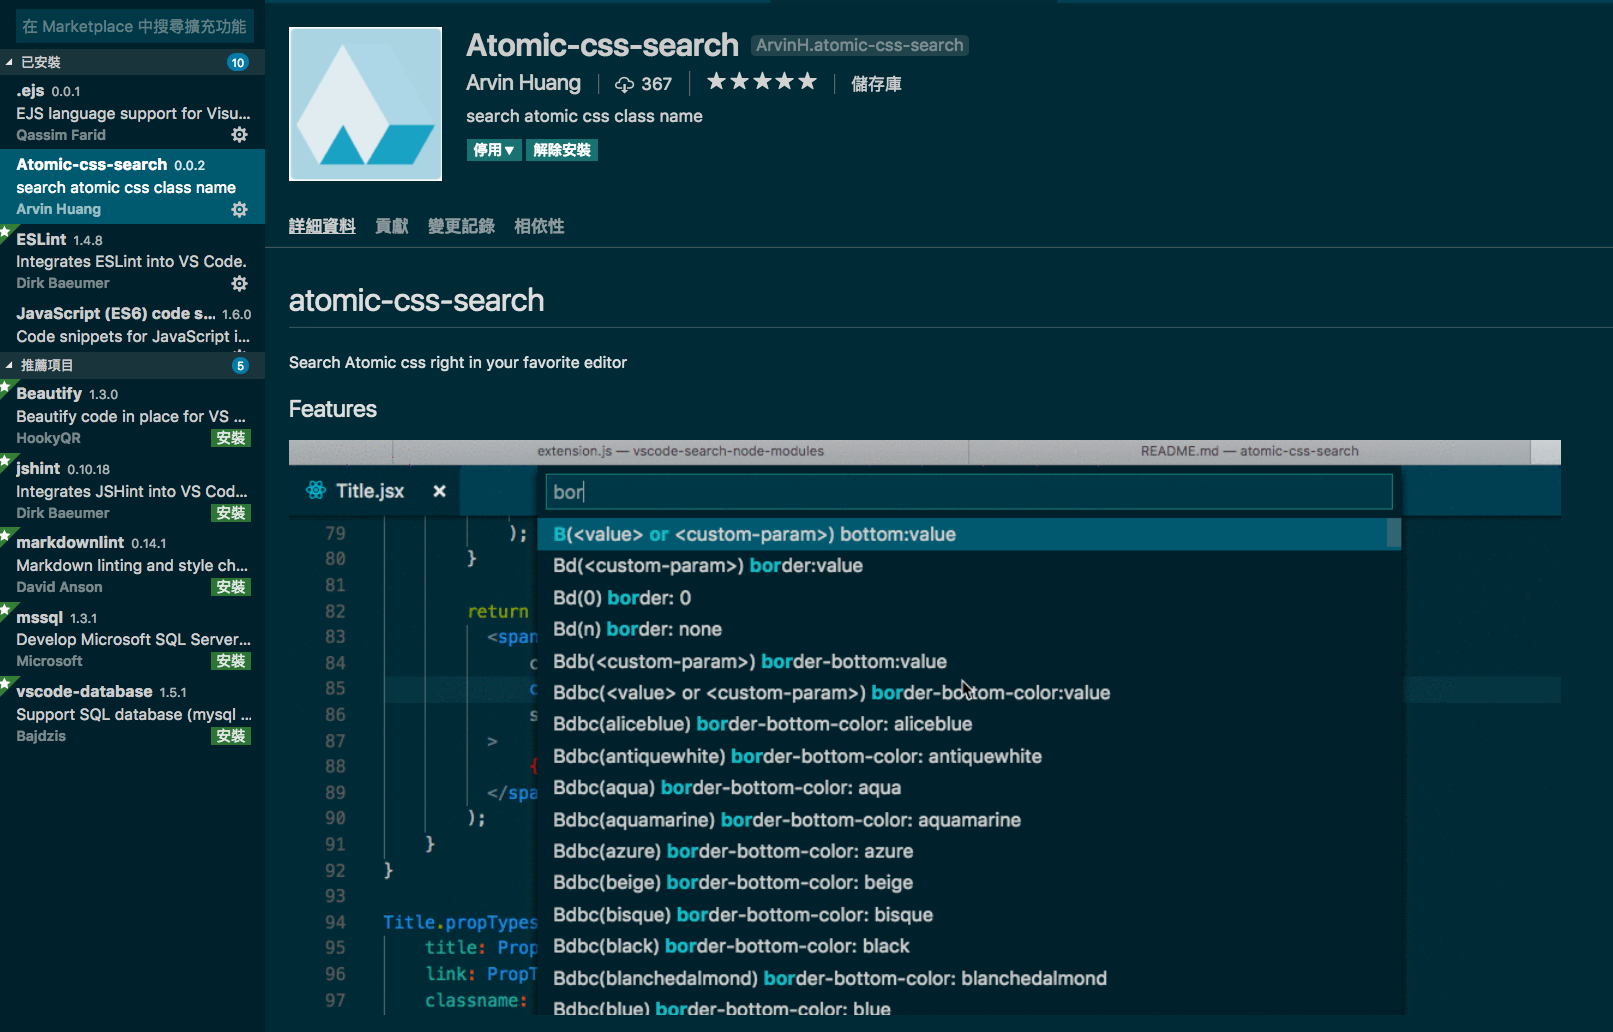This screenshot has height=1032, width=1613.
Task: Install the markdownlint extension
Action: pos(231,587)
